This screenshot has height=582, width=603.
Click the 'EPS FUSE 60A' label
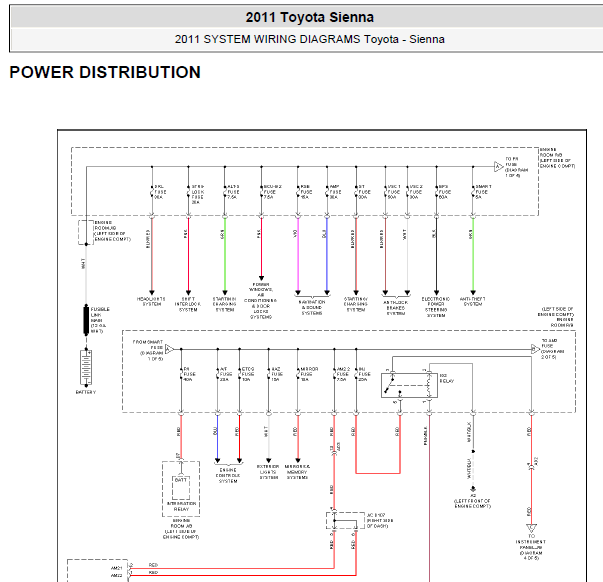pyautogui.click(x=445, y=192)
